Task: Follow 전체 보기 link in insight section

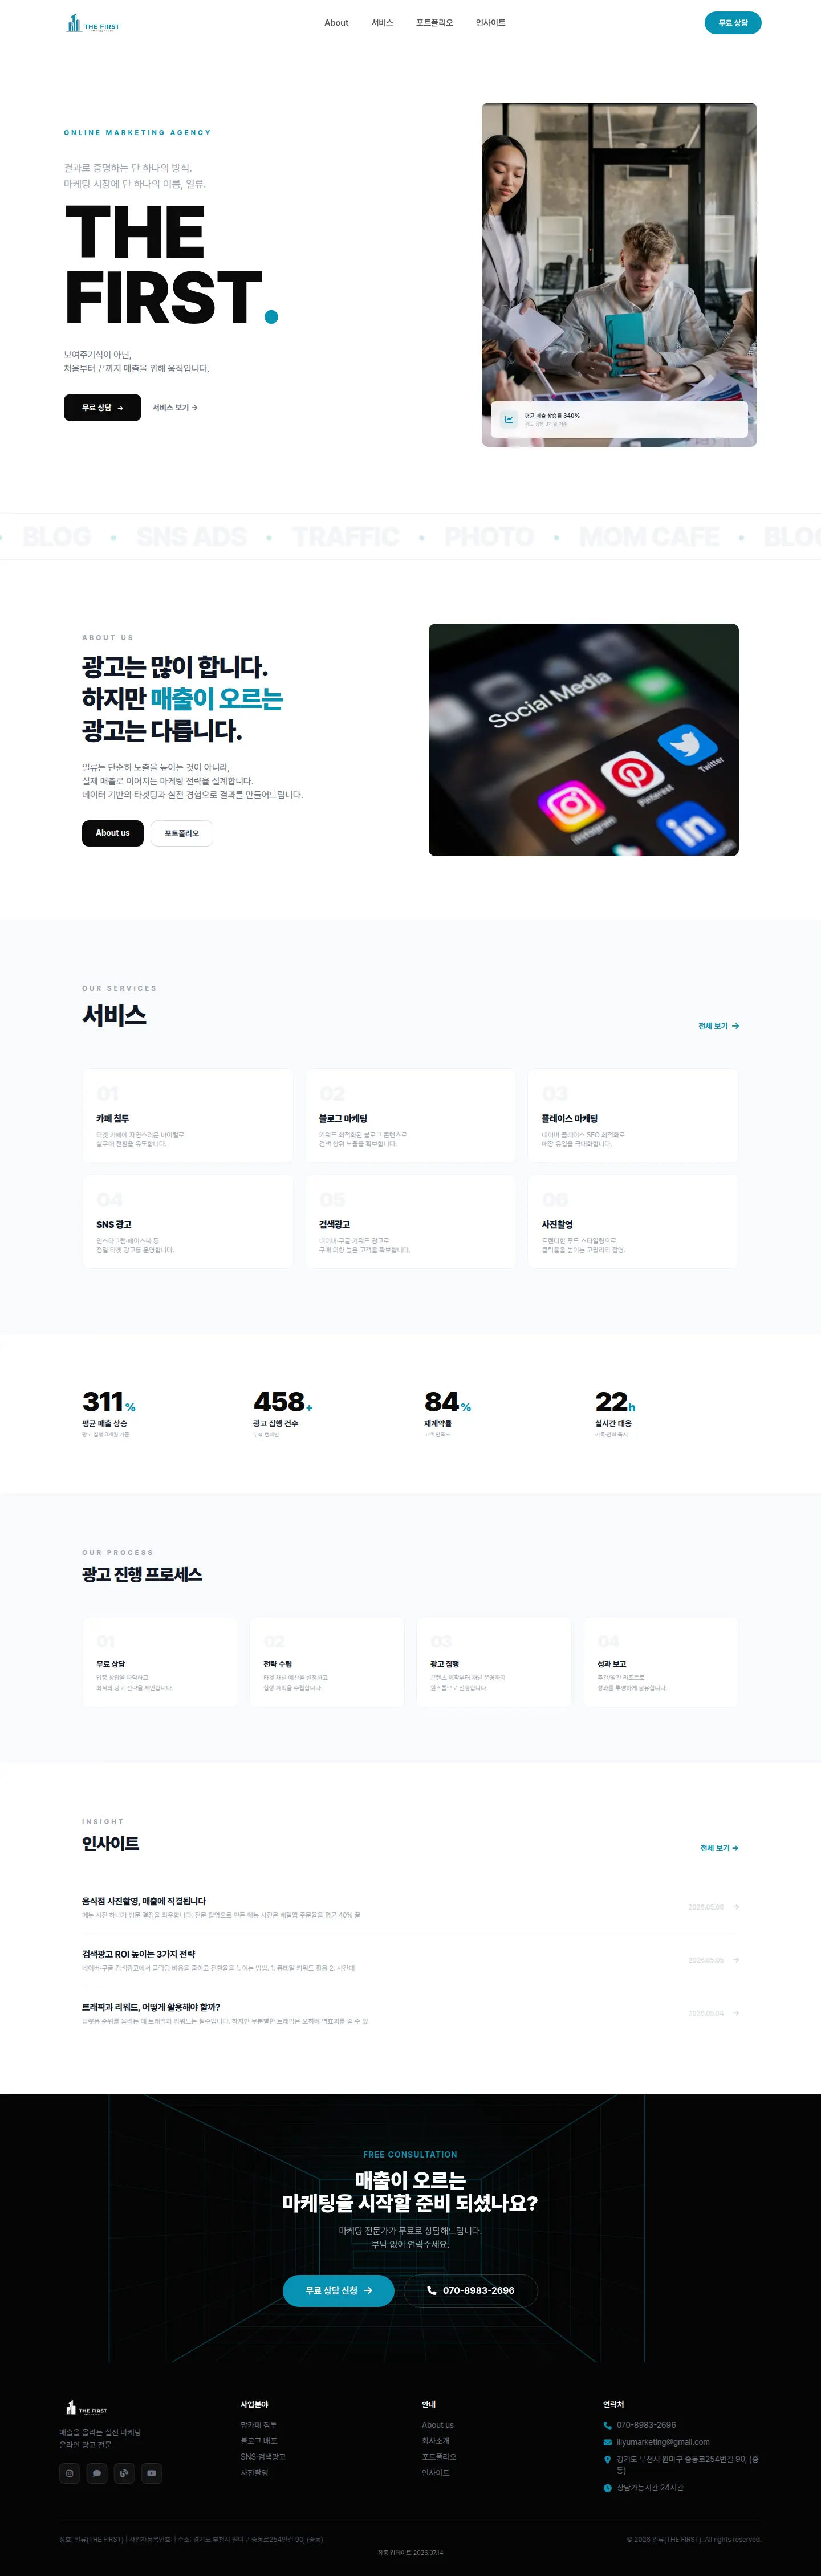Action: point(719,1848)
